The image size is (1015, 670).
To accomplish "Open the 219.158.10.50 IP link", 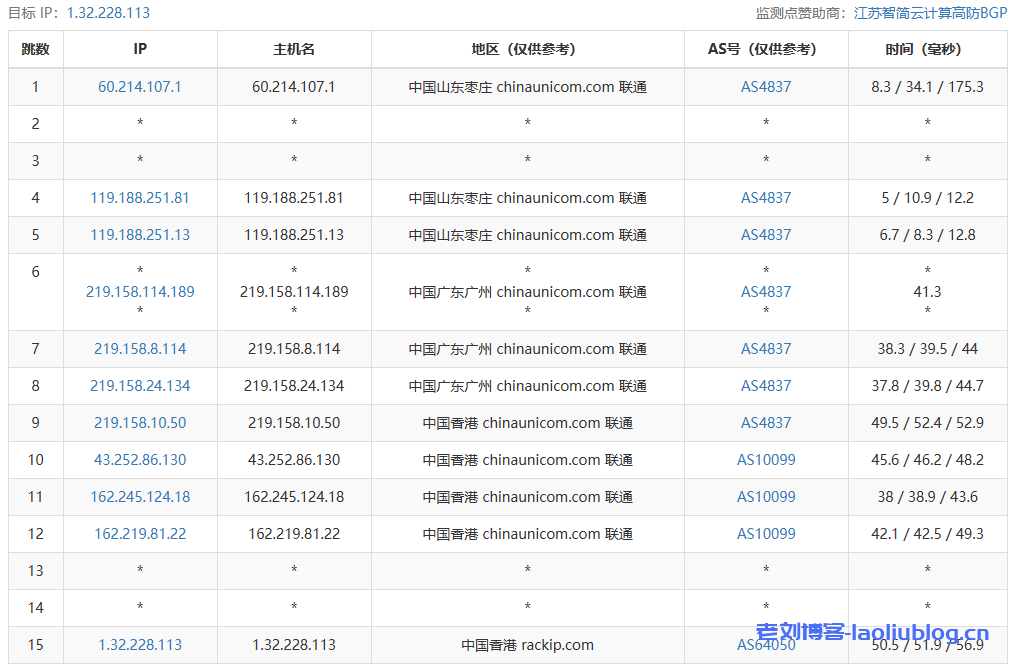I will [x=140, y=423].
